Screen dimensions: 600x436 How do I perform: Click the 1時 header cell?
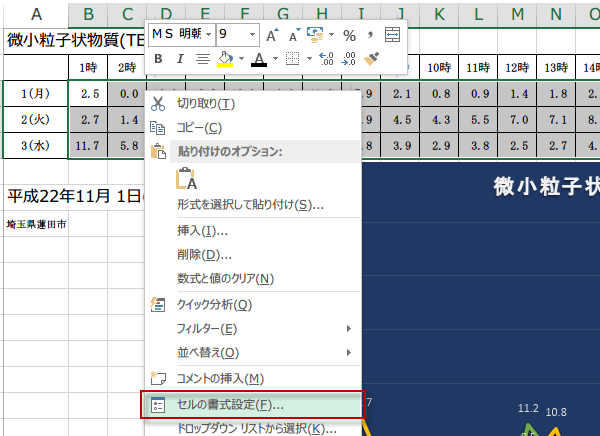point(88,68)
